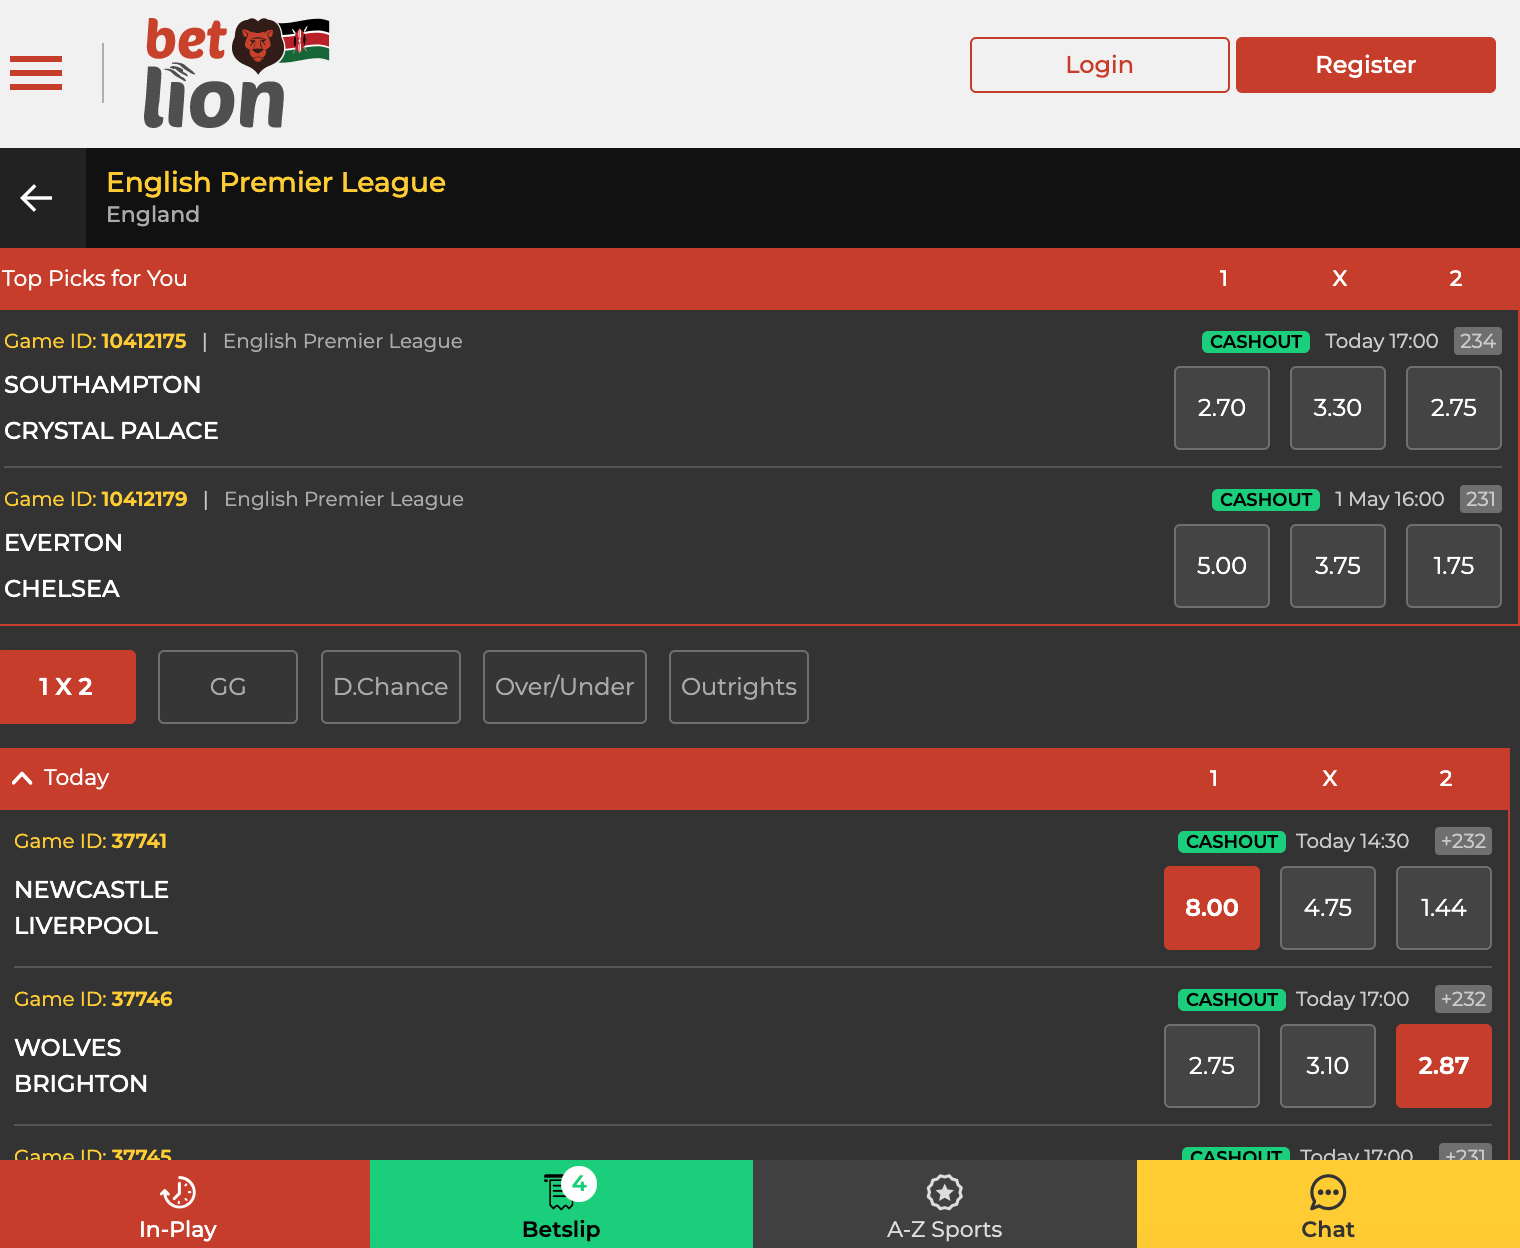Open +232 markets for Wolves match
The height and width of the screenshot is (1248, 1520).
click(1463, 999)
